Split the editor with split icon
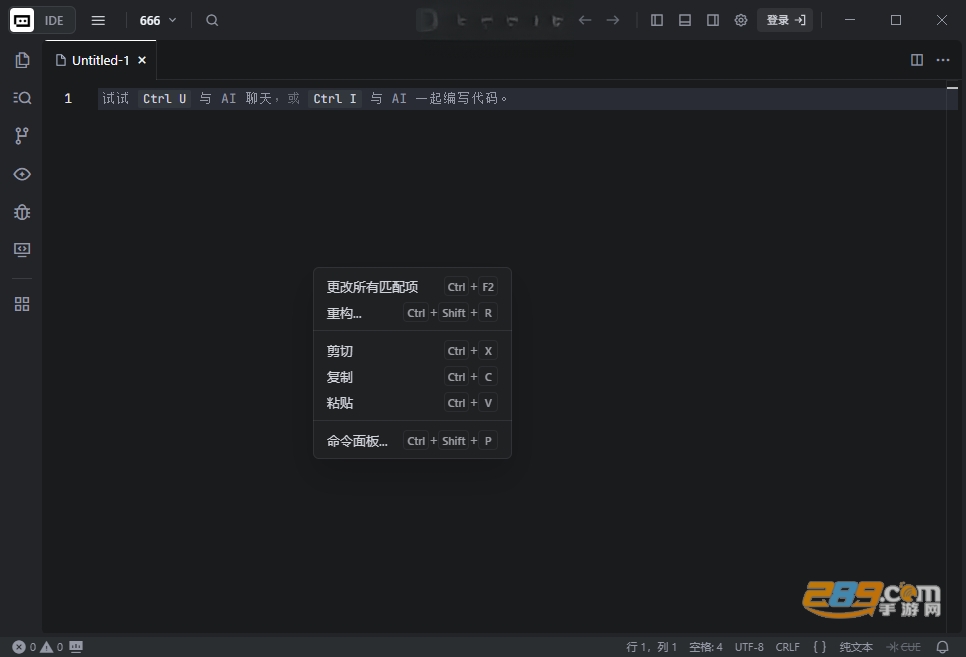 pos(917,60)
